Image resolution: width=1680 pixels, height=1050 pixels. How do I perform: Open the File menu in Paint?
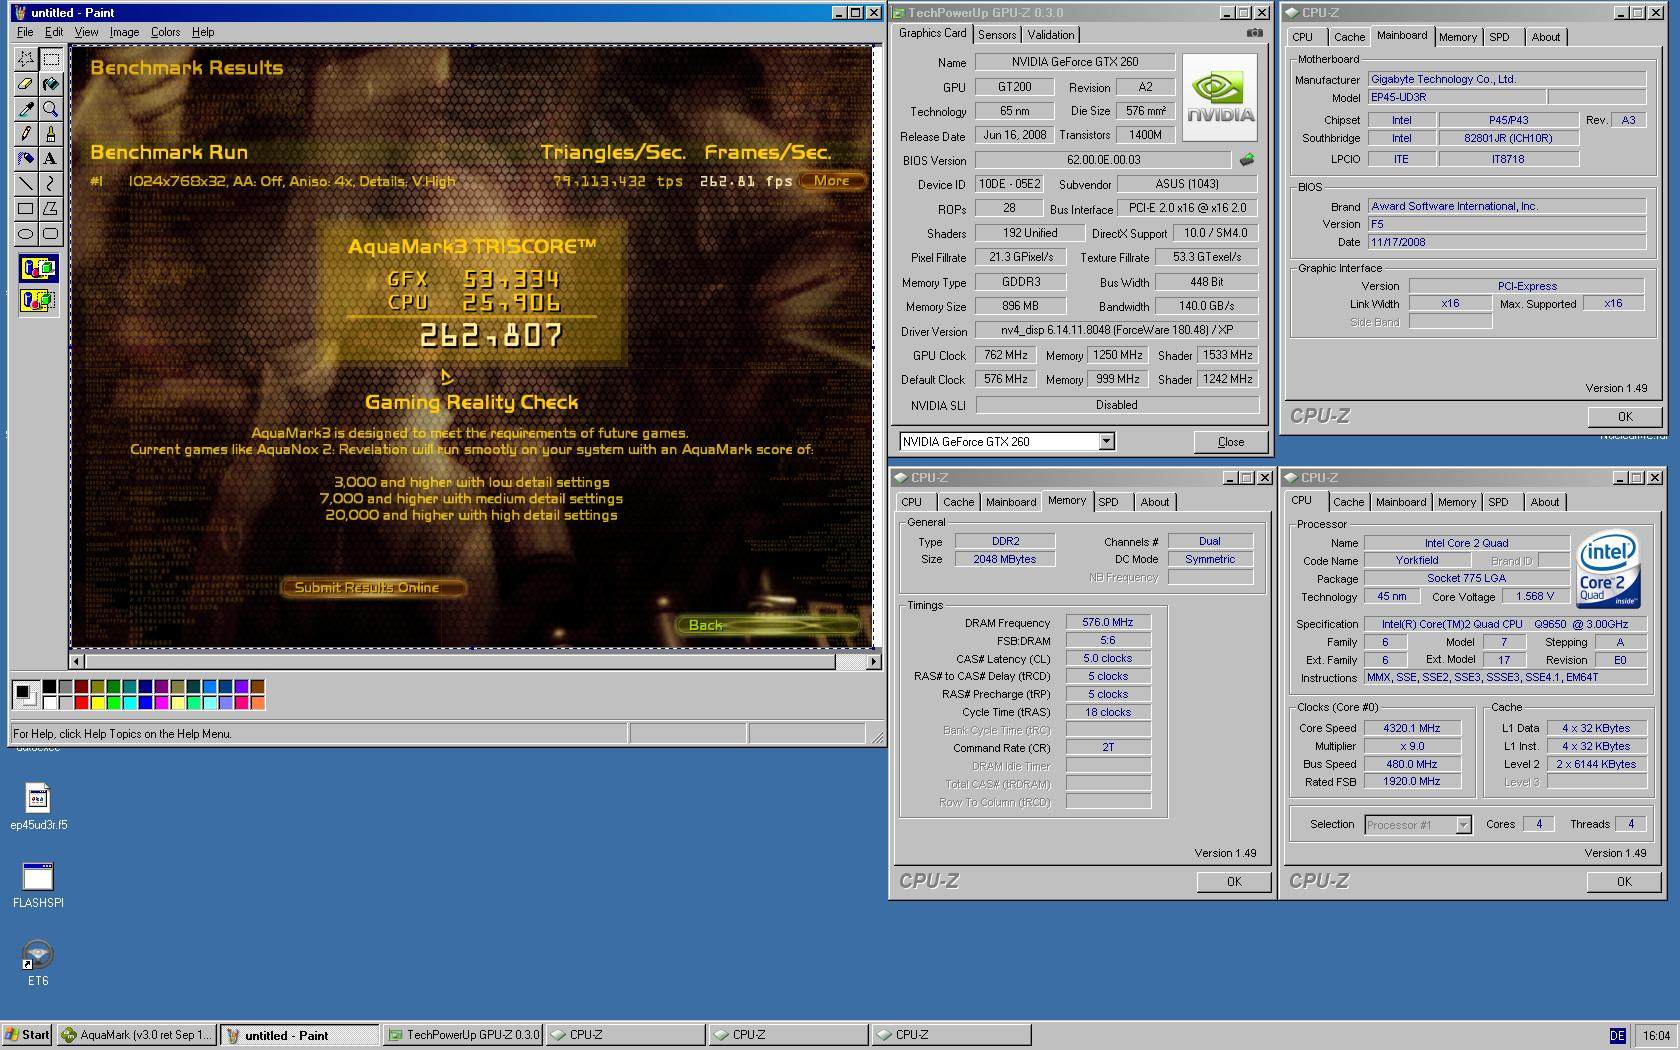pos(25,32)
